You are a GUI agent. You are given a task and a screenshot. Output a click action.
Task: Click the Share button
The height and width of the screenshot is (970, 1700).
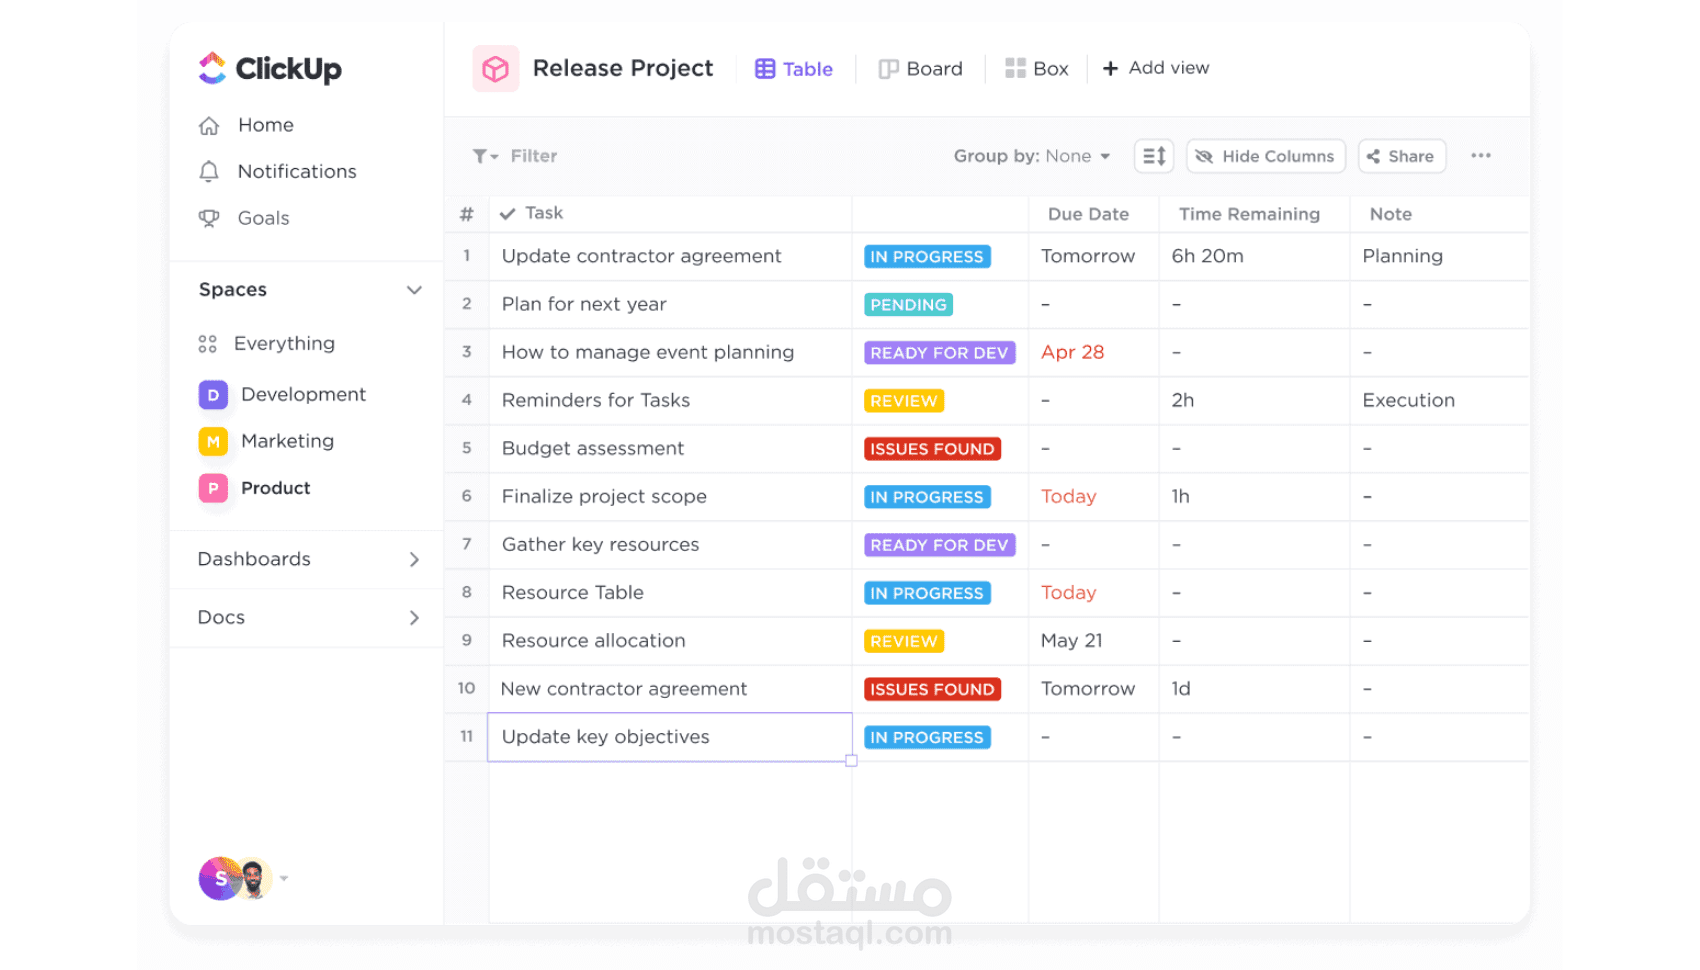point(1402,156)
